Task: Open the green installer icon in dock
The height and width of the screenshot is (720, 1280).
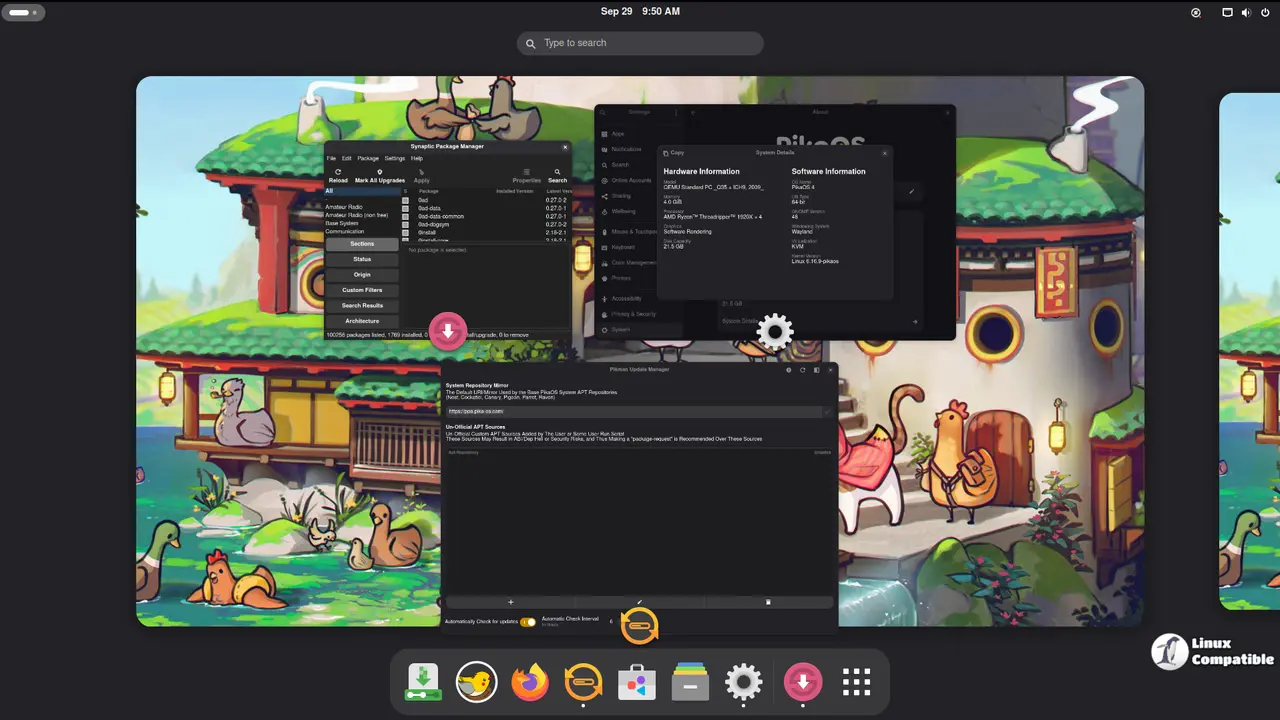Action: (x=423, y=683)
